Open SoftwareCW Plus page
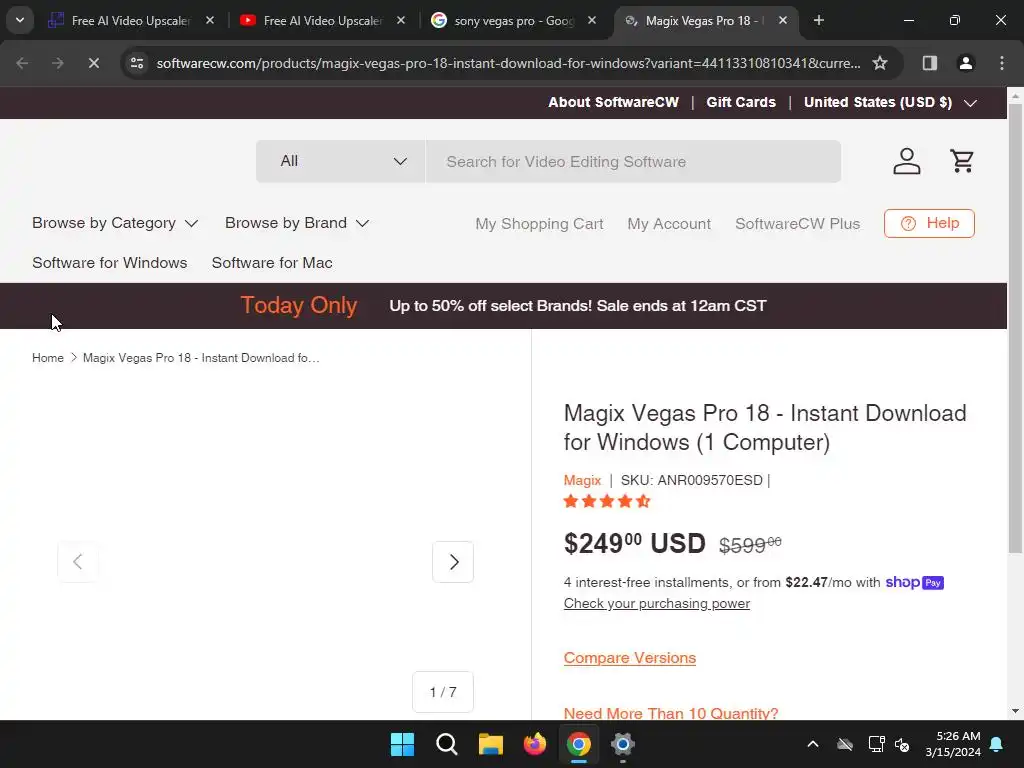Screen dimensions: 1024x768 click(x=797, y=224)
